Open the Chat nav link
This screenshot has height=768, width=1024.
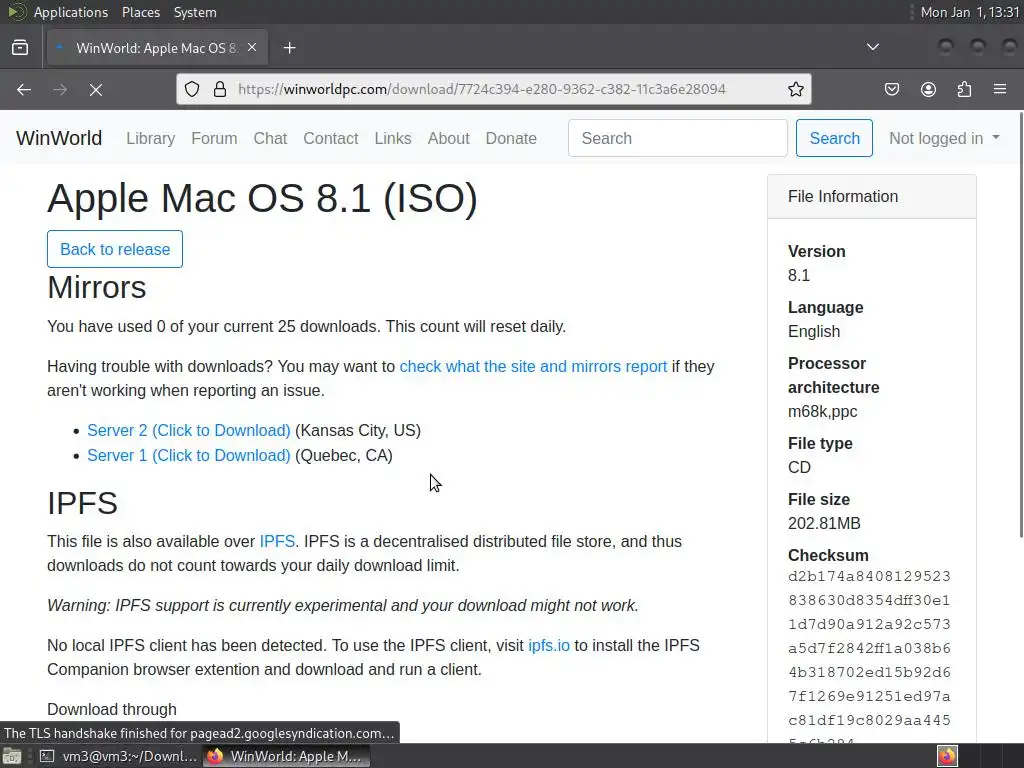click(x=270, y=138)
